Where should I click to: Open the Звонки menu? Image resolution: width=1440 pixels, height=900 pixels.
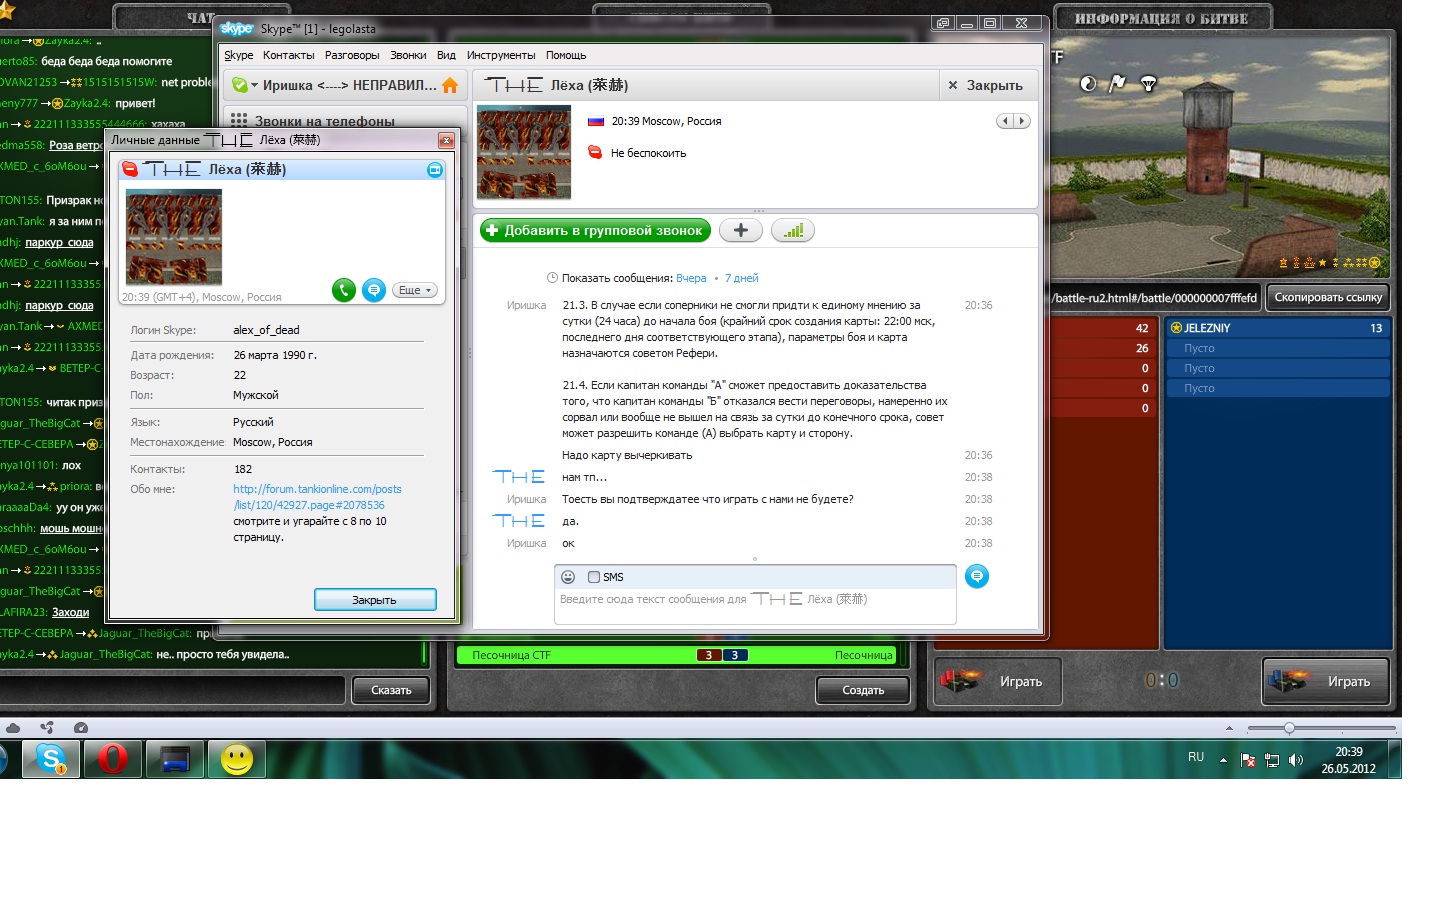click(x=408, y=55)
